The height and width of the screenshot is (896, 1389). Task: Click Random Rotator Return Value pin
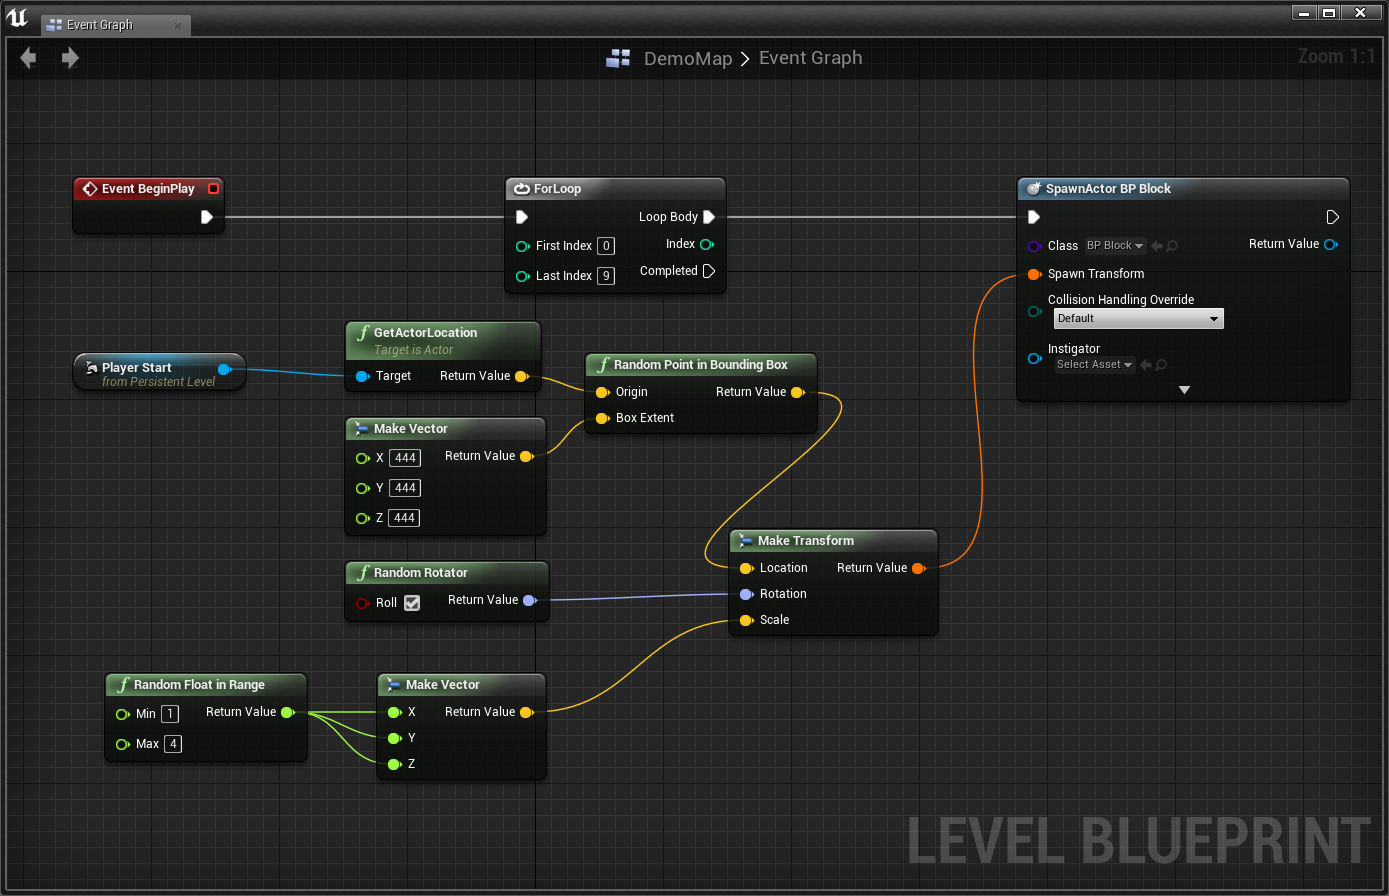[529, 600]
